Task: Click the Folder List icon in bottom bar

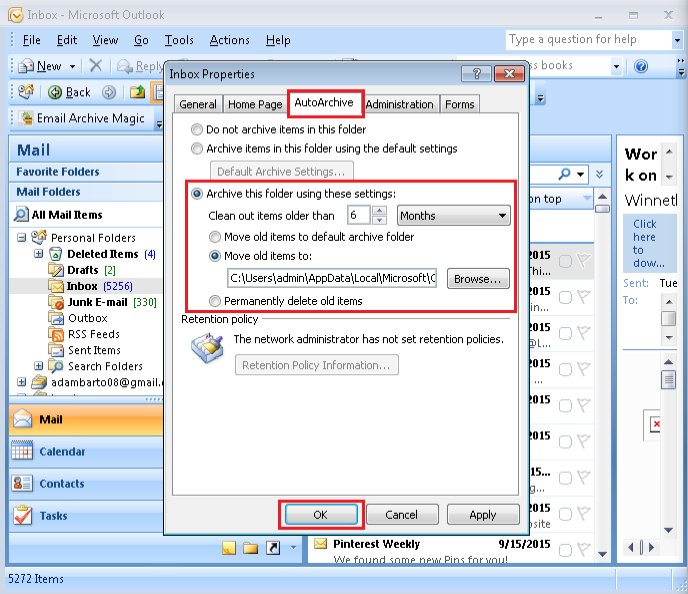Action: [x=251, y=547]
